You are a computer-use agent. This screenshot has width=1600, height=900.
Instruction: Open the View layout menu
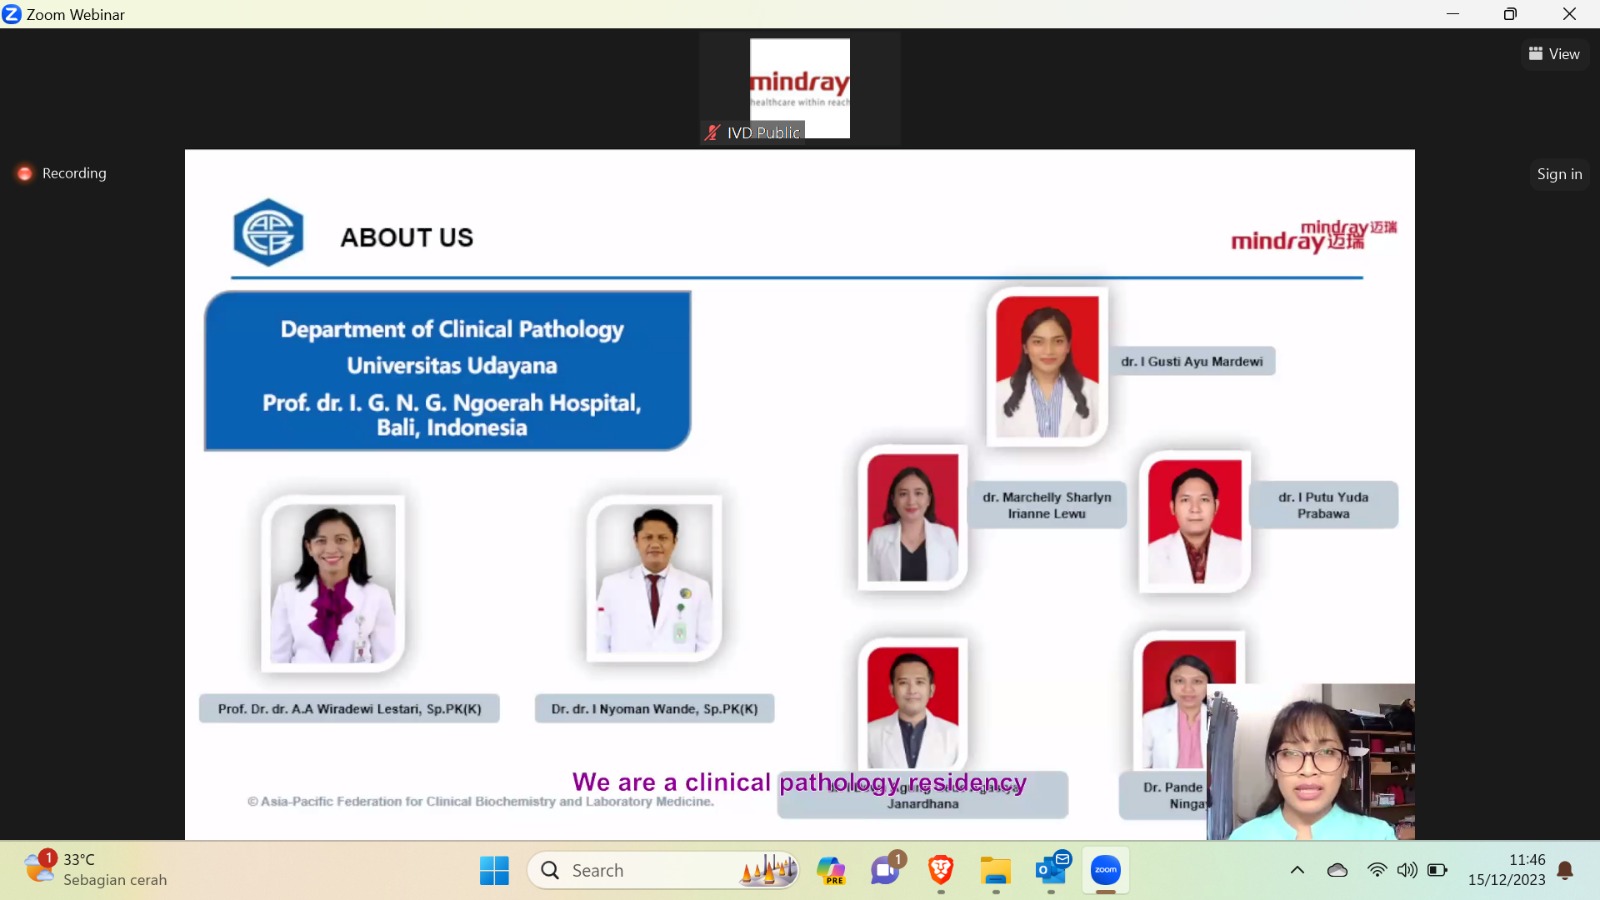point(1554,54)
